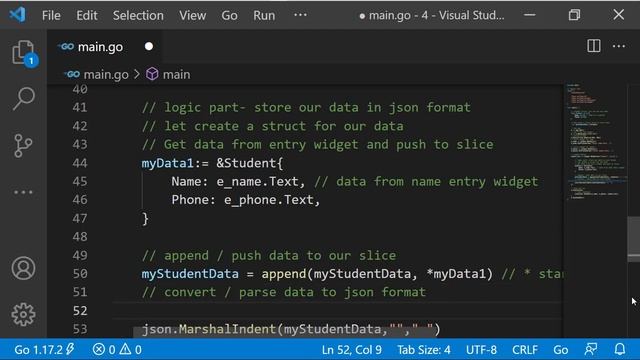Screen dimensions: 640x360
Task: Select Go language mode in status bar
Action: [x=560, y=349]
